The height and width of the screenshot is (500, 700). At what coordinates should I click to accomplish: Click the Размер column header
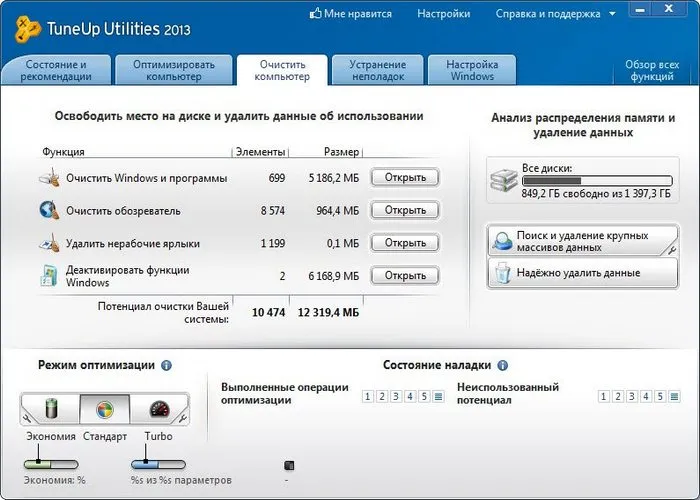[x=342, y=152]
